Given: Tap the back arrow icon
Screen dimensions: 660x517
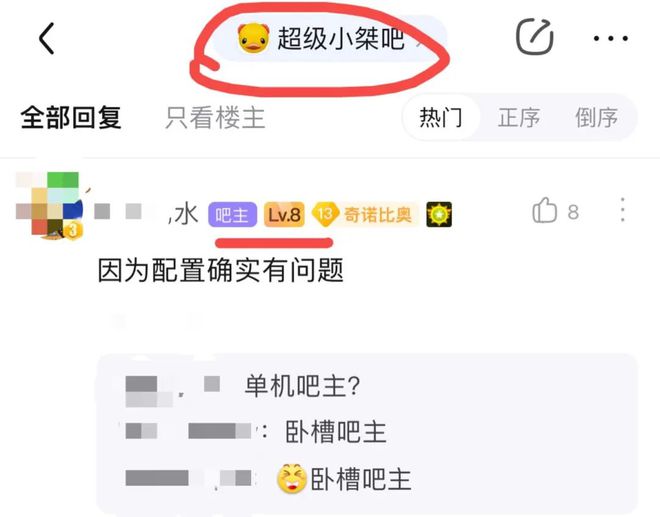Looking at the screenshot, I should click(x=47, y=39).
